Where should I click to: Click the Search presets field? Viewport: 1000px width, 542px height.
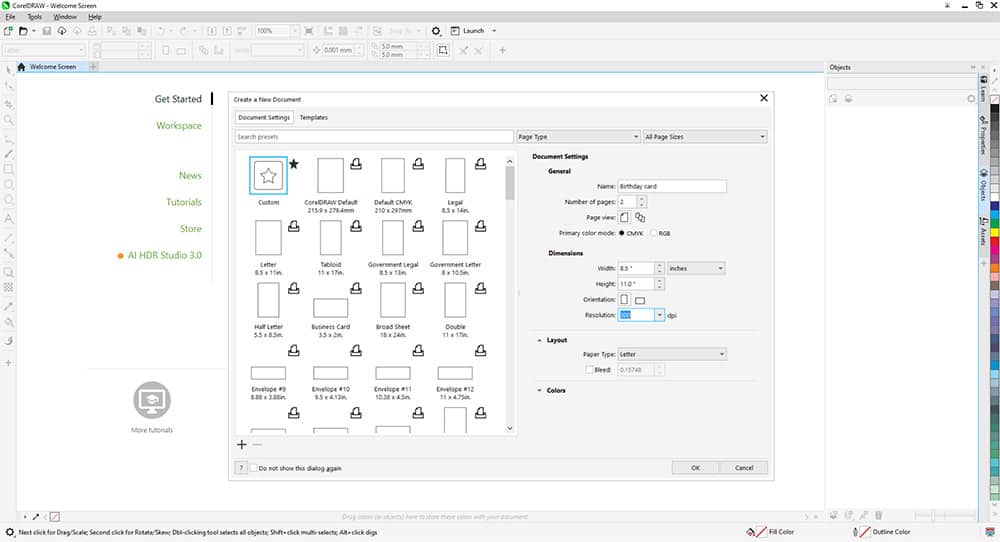(x=374, y=136)
